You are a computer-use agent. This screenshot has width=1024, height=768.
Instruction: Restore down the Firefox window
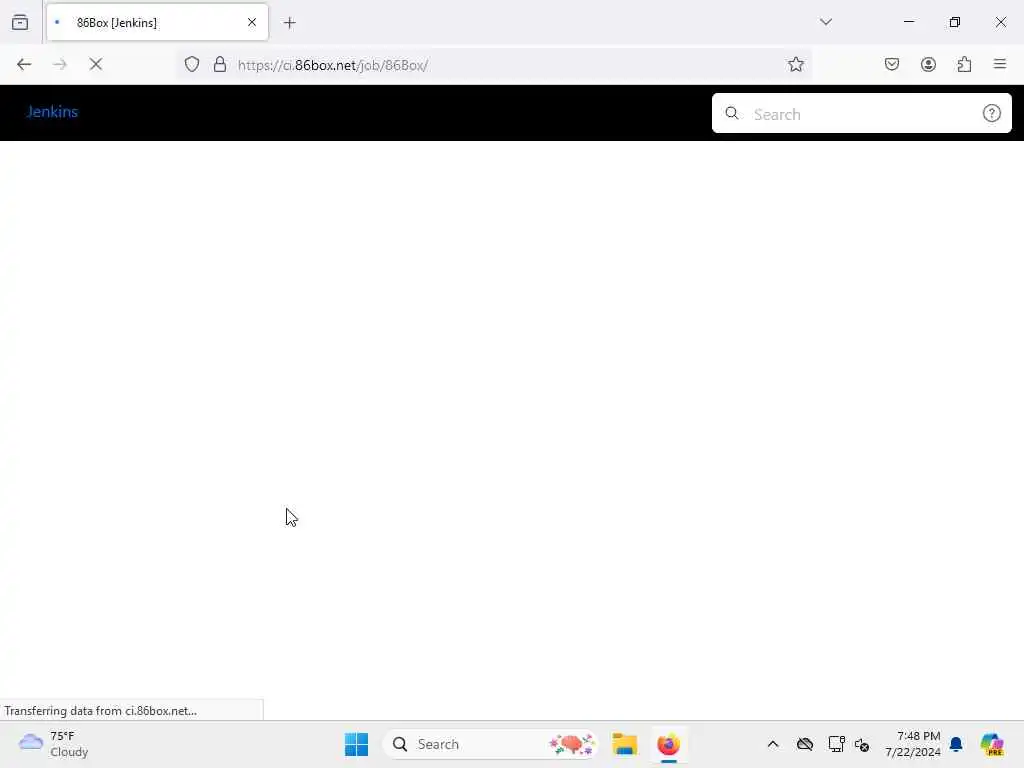click(x=954, y=22)
